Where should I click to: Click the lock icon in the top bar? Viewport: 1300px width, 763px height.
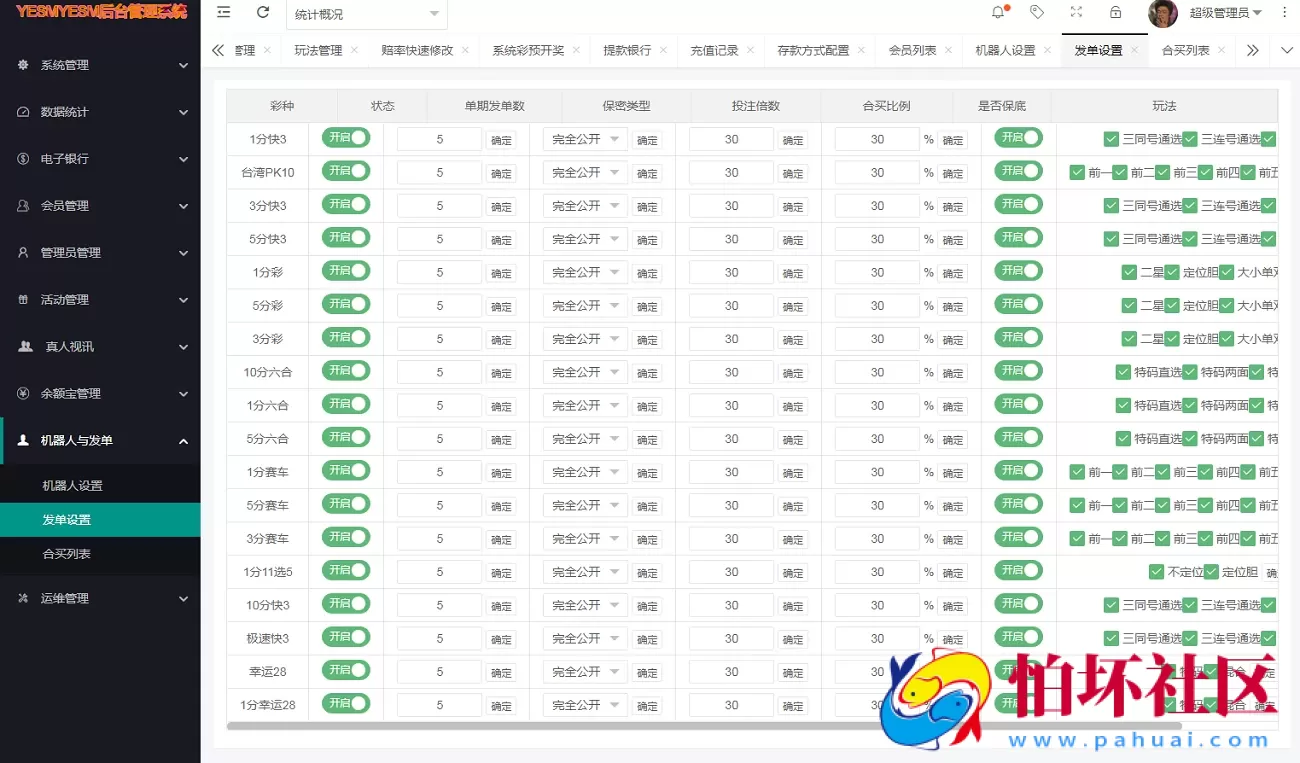[1114, 13]
